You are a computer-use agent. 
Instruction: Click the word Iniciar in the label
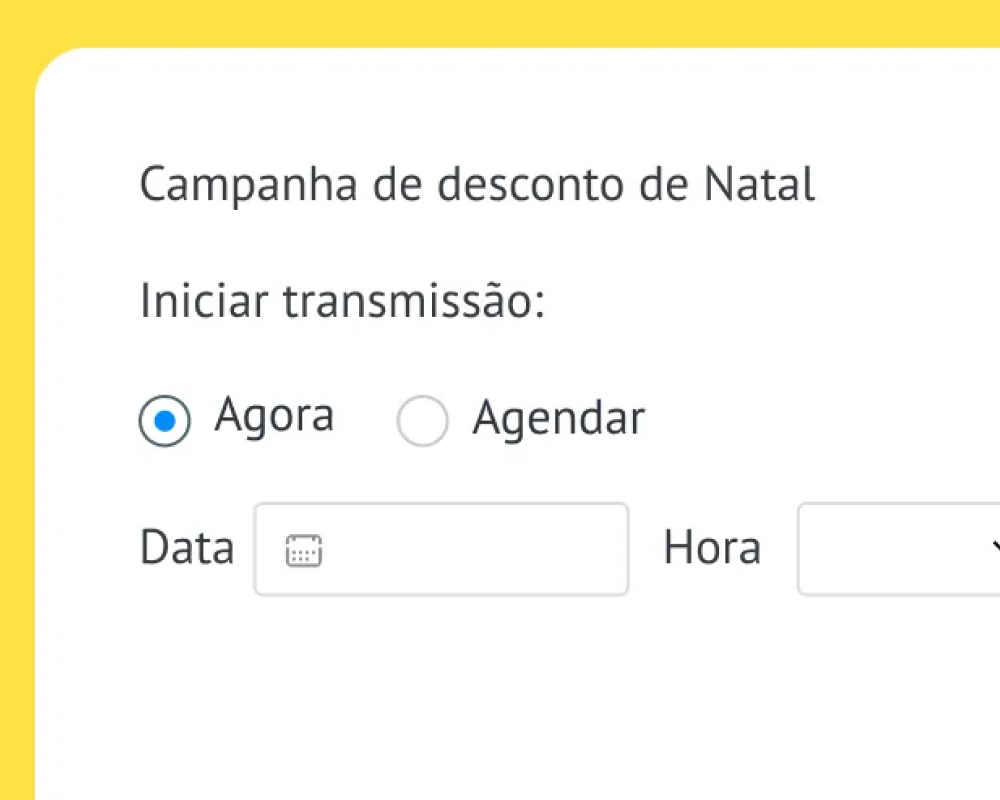click(204, 301)
